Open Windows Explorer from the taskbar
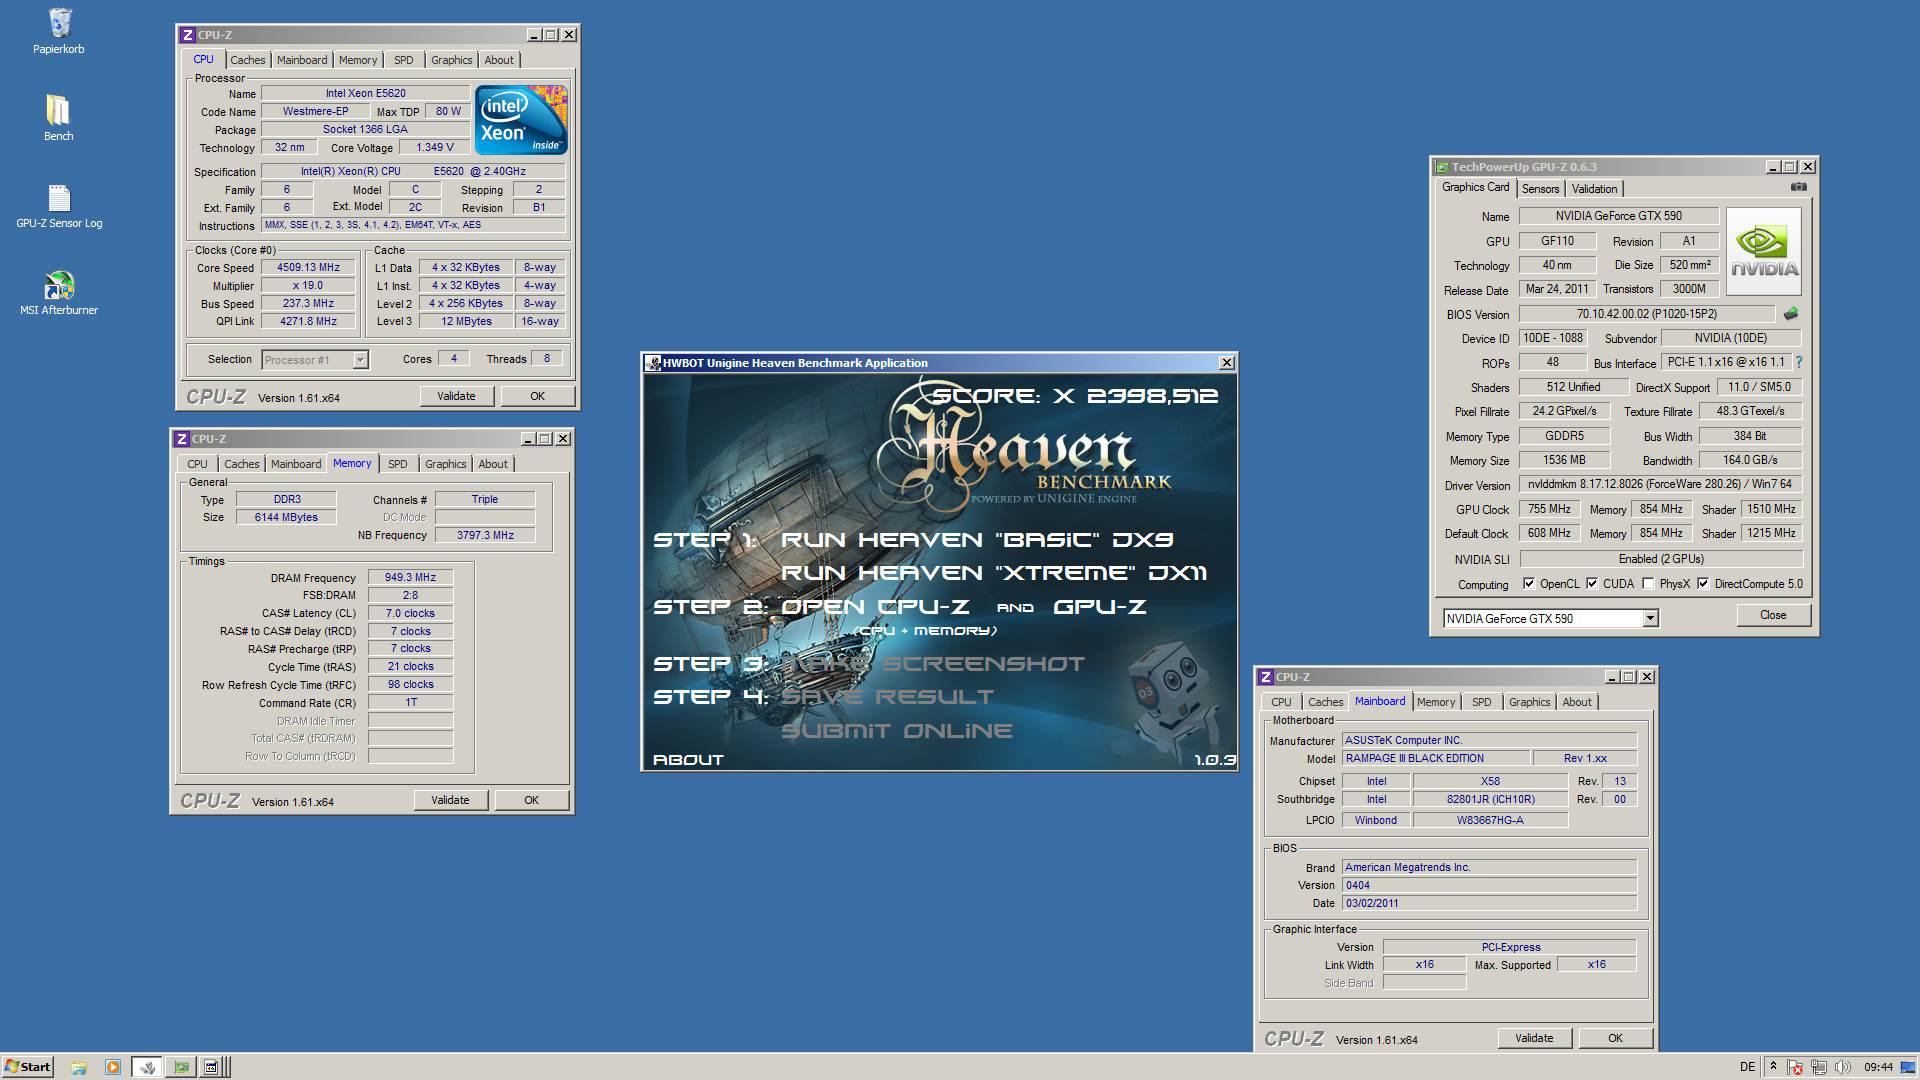Viewport: 1920px width, 1080px height. 79,1067
